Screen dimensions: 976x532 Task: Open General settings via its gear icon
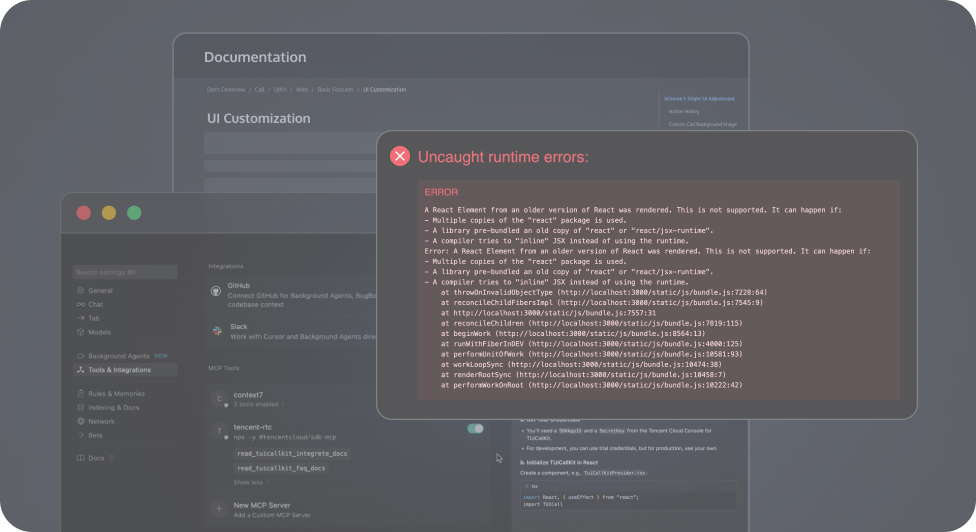80,290
